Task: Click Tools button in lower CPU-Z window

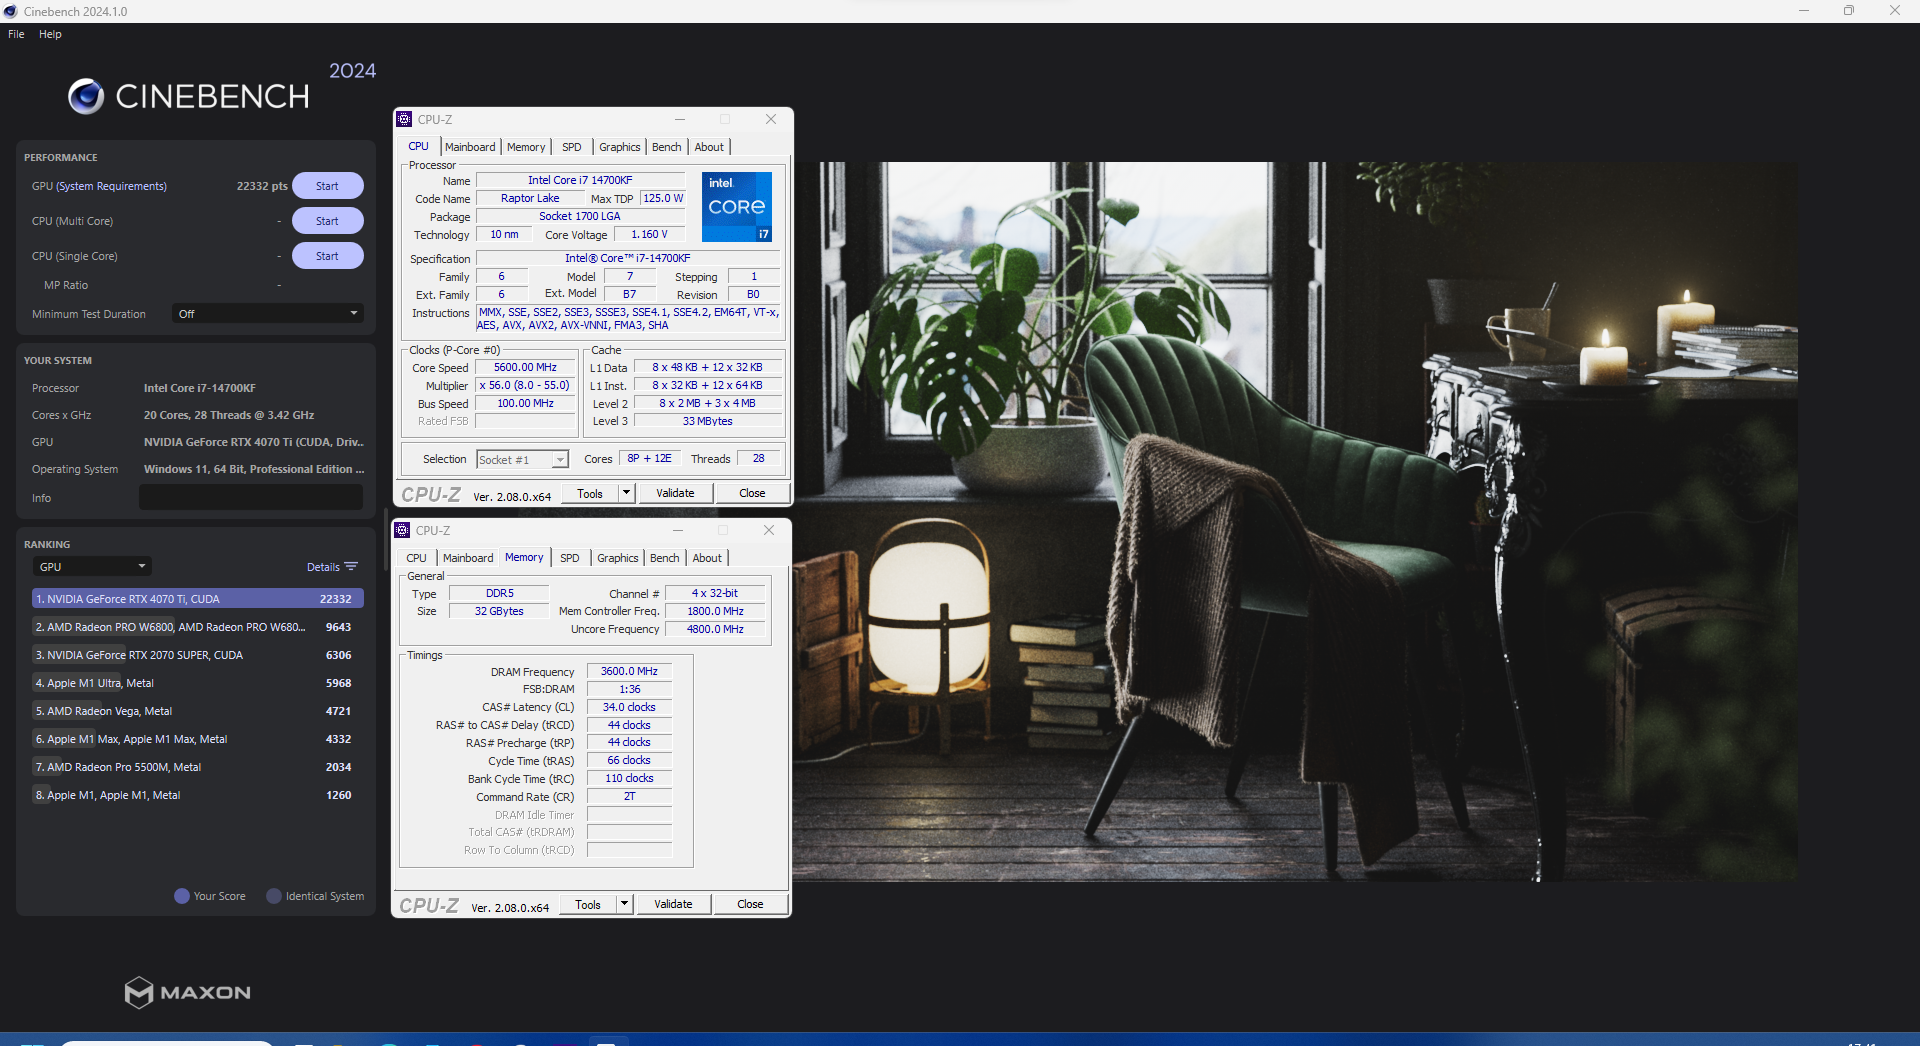Action: tap(588, 904)
